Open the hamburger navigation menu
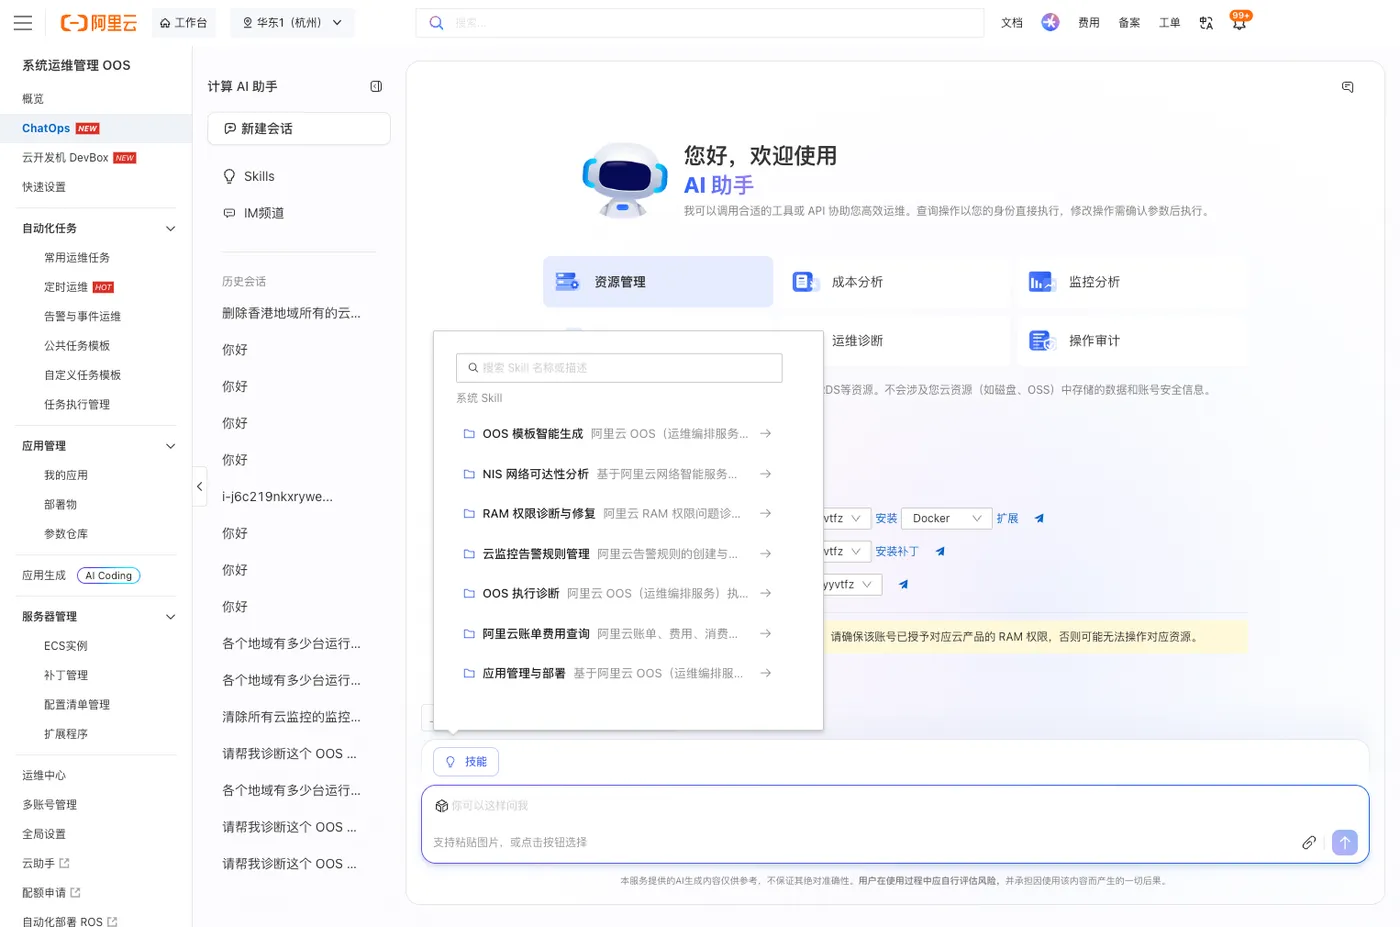 coord(23,23)
